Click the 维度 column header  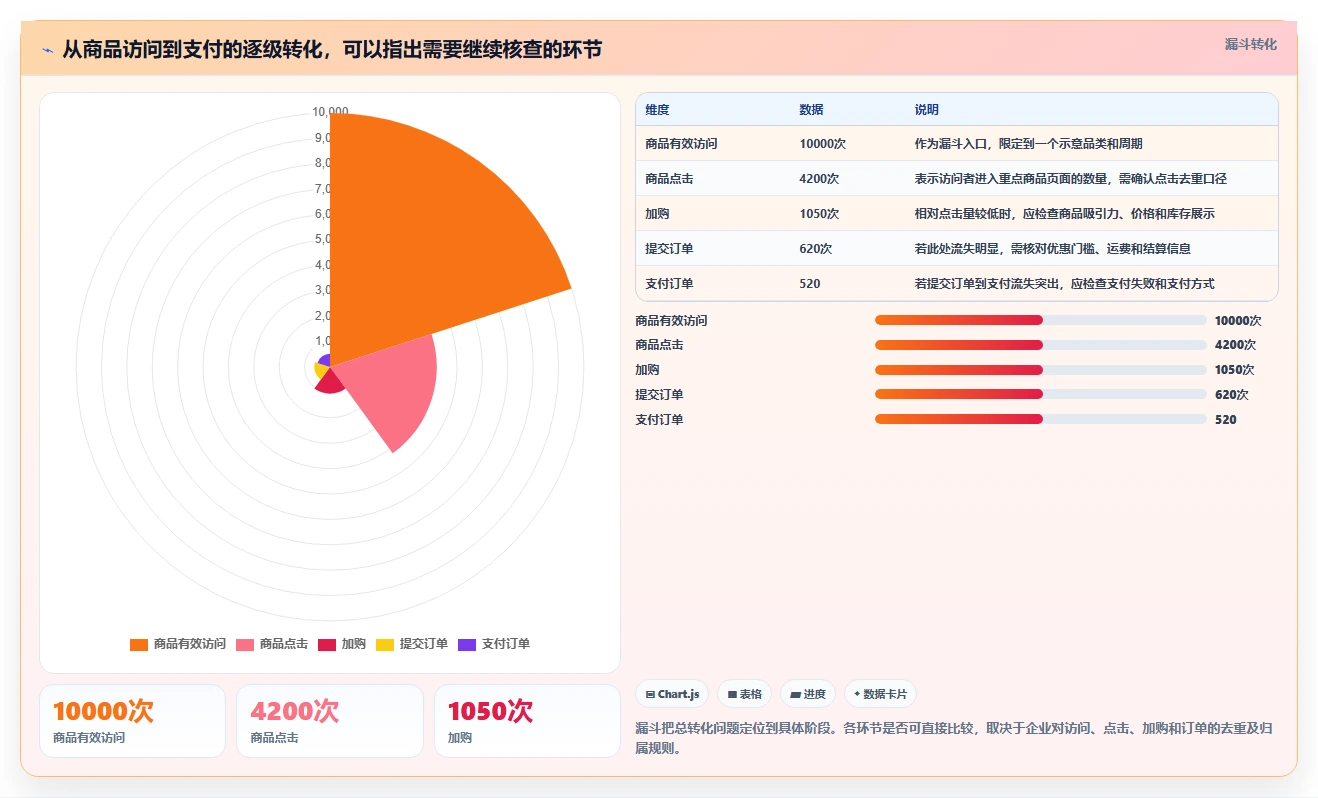(x=657, y=110)
